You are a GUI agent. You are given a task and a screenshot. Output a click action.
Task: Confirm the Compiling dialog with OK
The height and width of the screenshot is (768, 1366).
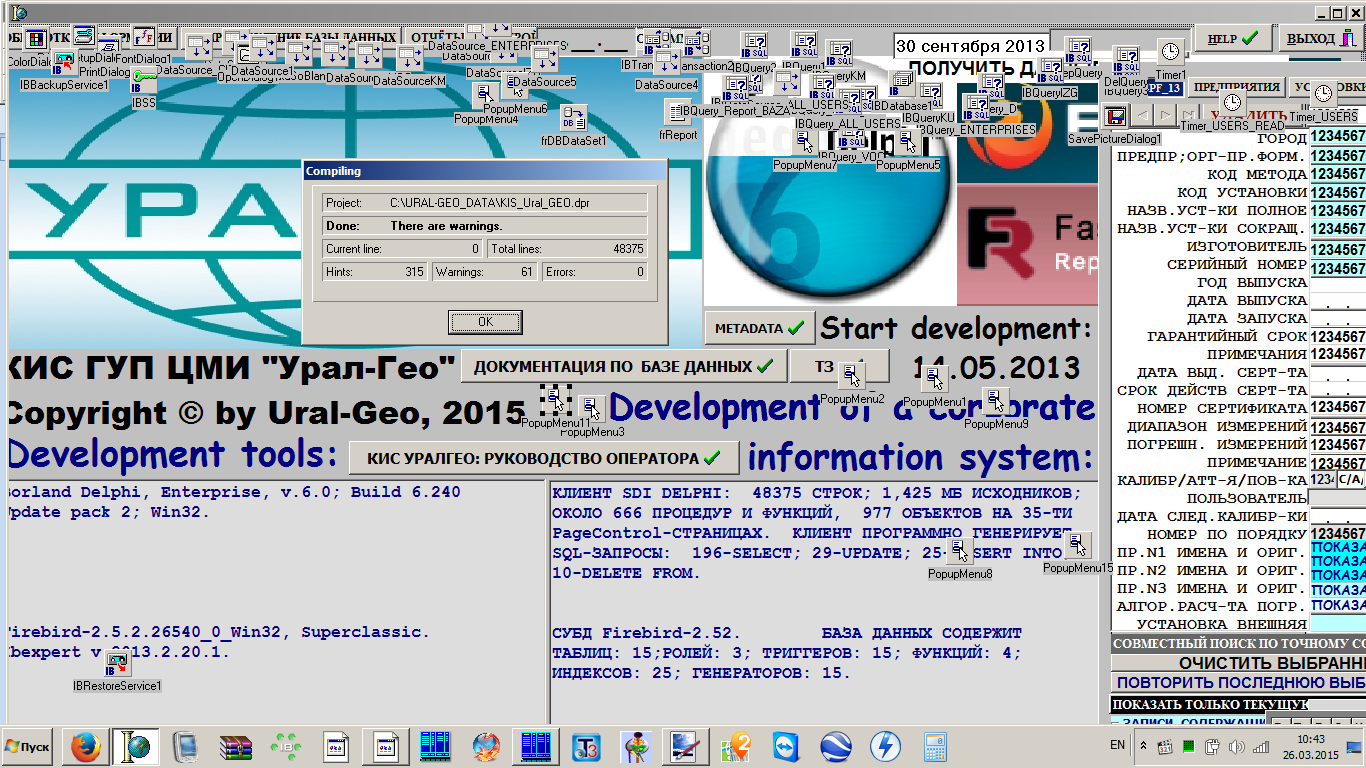click(485, 322)
